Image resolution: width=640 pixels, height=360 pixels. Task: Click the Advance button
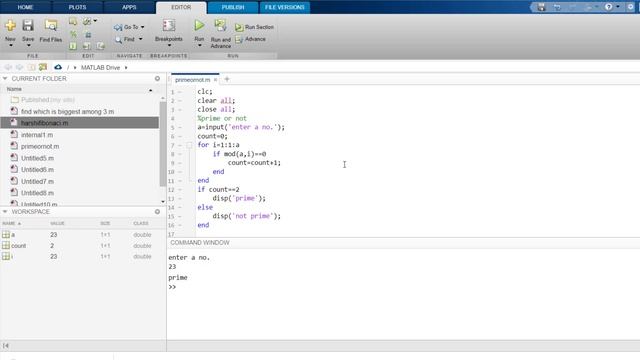pyautogui.click(x=251, y=39)
